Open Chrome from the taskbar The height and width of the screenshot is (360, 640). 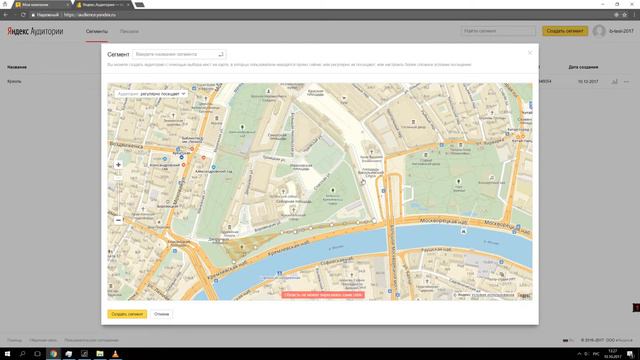[x=53, y=354]
